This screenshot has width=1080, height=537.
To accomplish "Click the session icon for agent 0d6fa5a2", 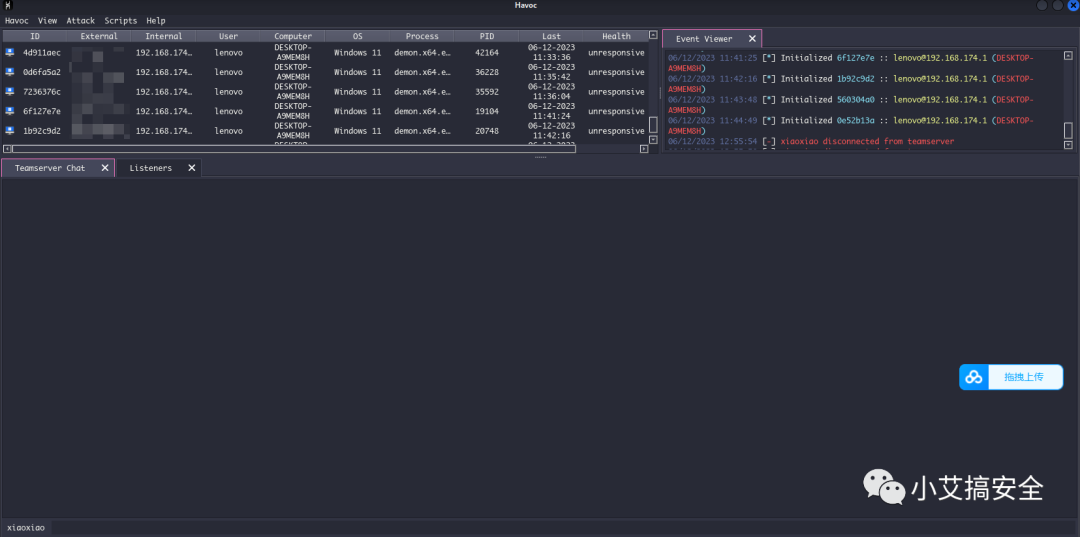I will [10, 72].
